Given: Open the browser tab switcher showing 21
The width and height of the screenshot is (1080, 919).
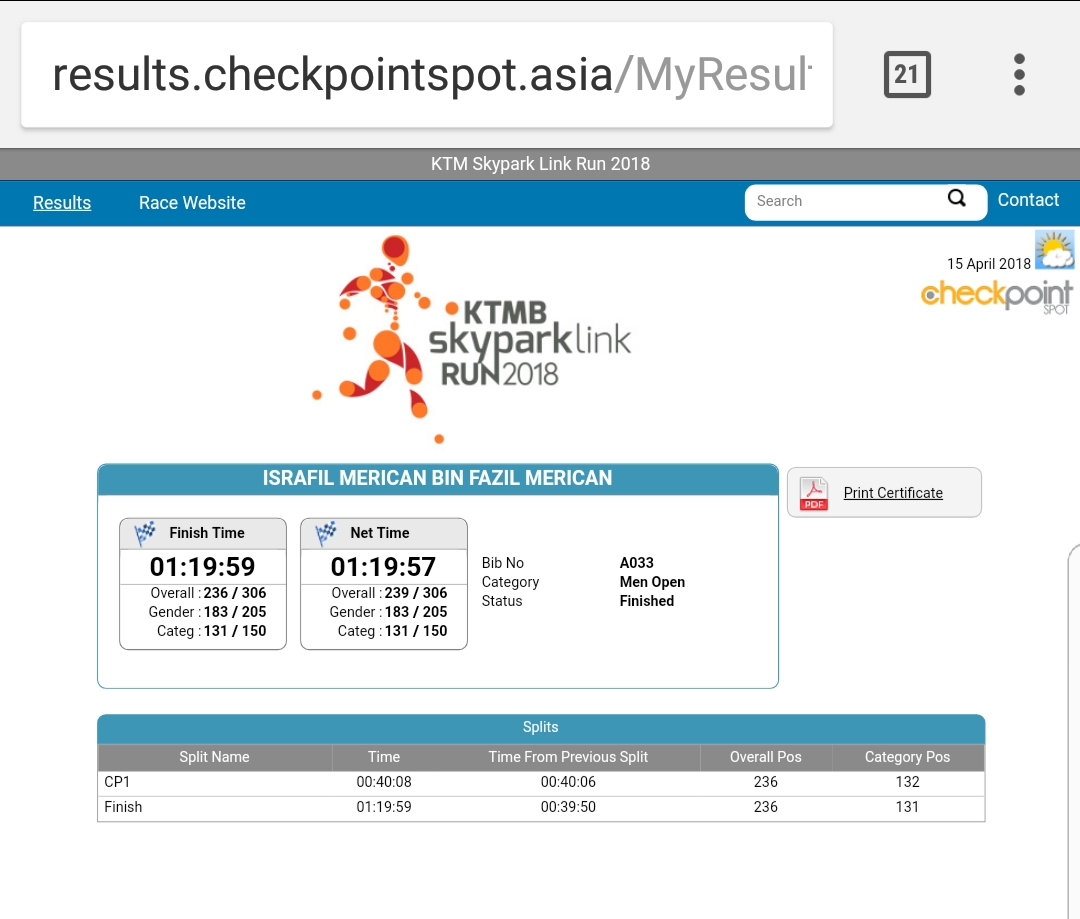Looking at the screenshot, I should click(x=906, y=75).
